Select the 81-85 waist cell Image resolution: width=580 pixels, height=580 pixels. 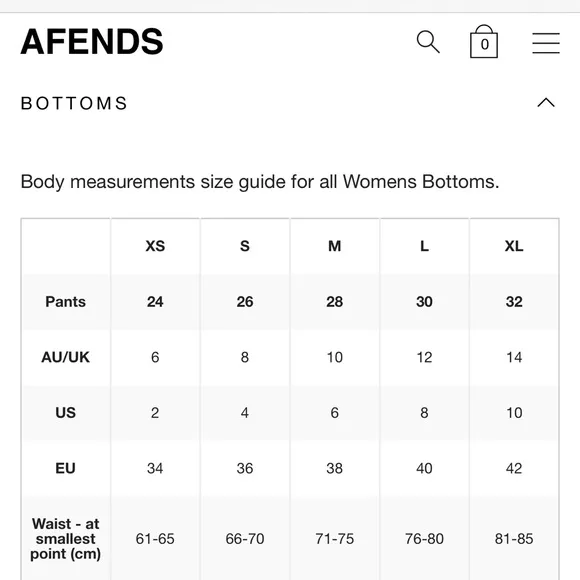514,539
